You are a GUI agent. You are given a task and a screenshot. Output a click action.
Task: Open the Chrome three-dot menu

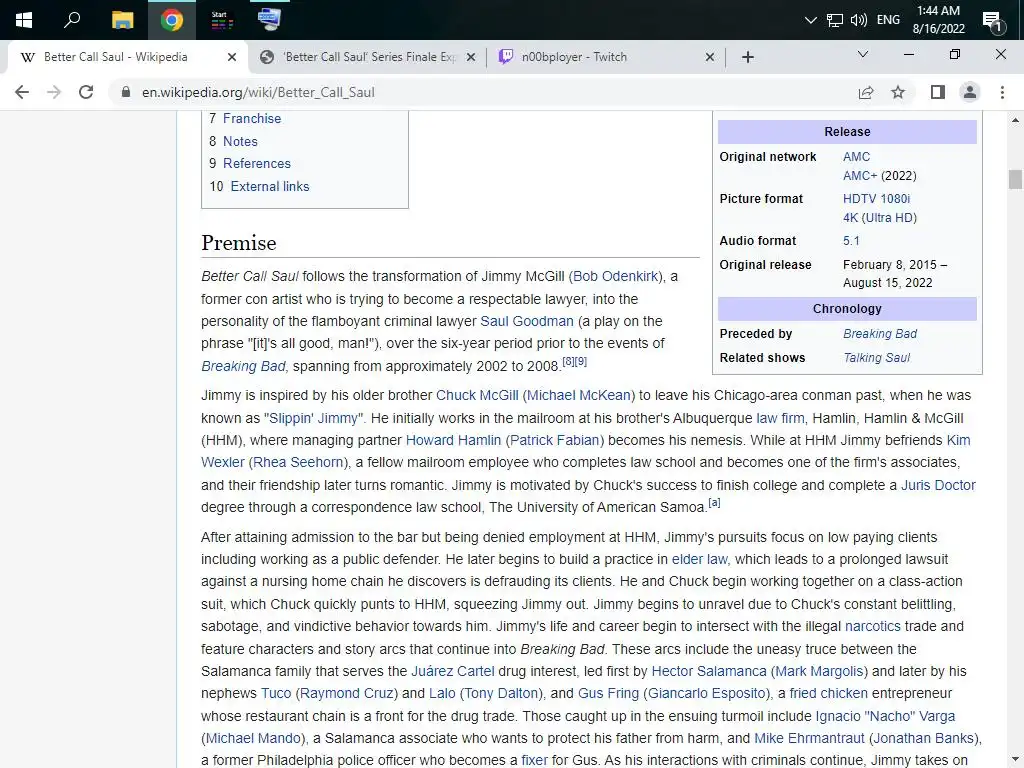click(1002, 92)
